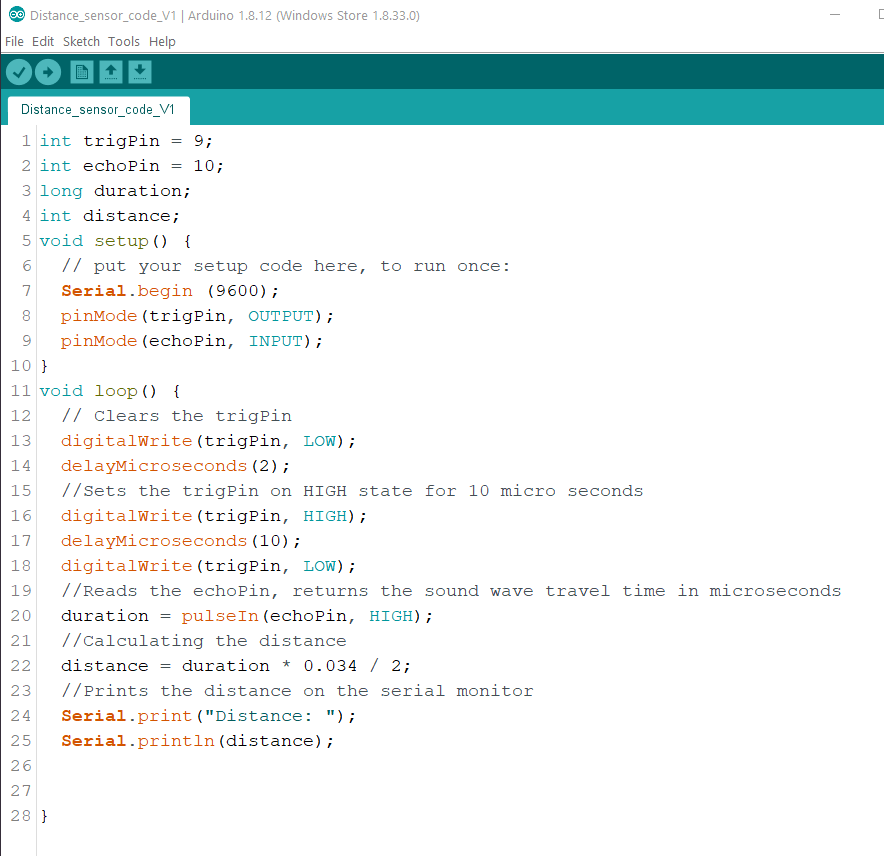Place cursor on pulseIn(echoPin, HIGH) statement
The height and width of the screenshot is (856, 884).
(306, 616)
